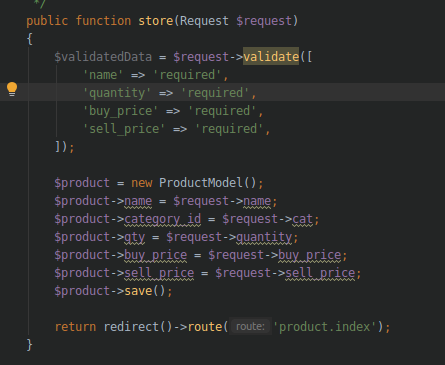Screen dimensions: 445x365
Task: Click the route method after redirect()
Action: coord(205,327)
